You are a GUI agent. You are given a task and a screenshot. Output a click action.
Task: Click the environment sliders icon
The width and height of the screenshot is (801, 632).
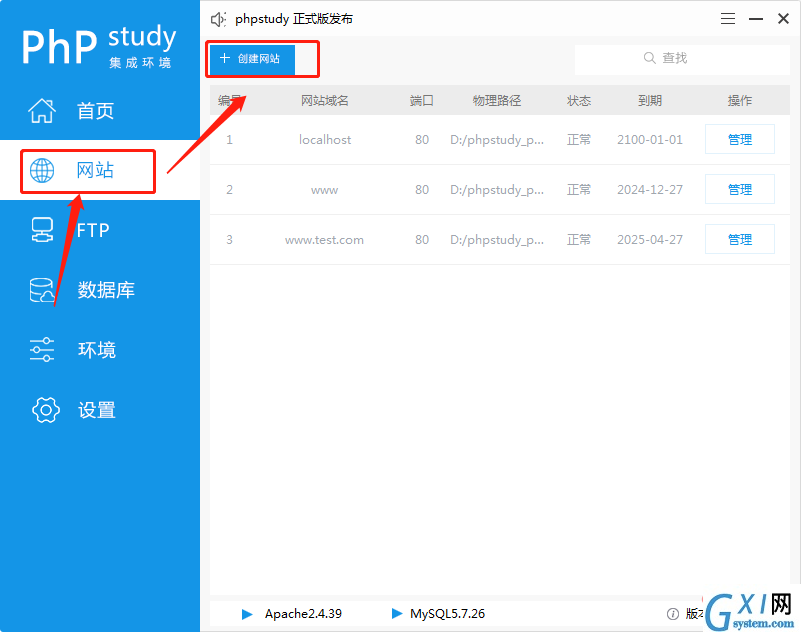pos(42,349)
